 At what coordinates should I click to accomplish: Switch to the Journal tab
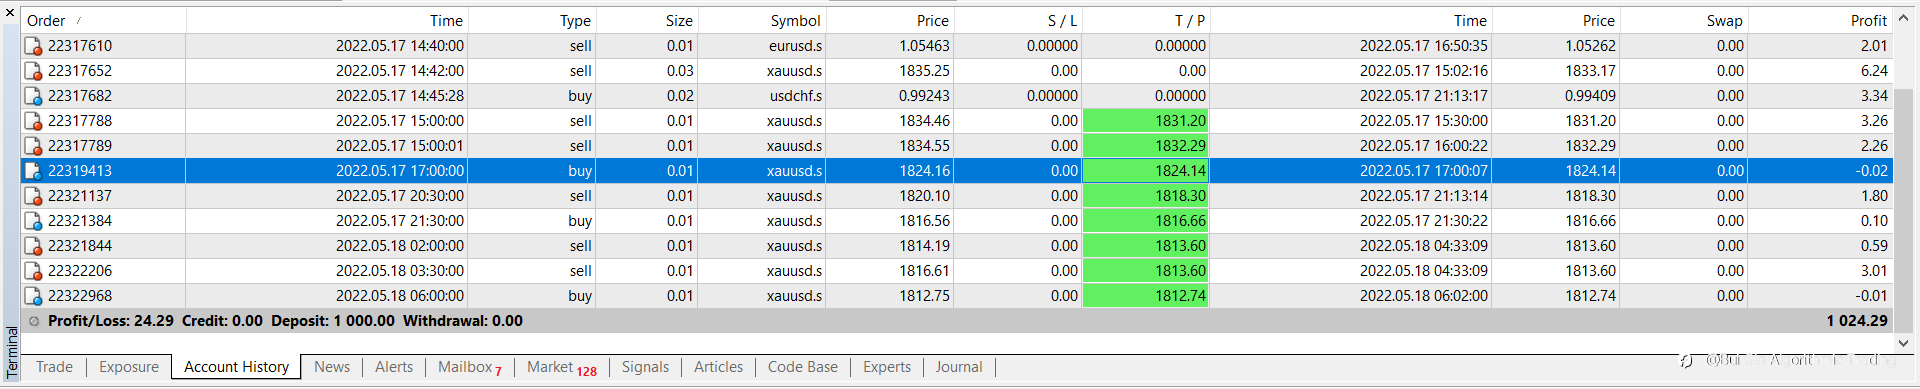959,367
